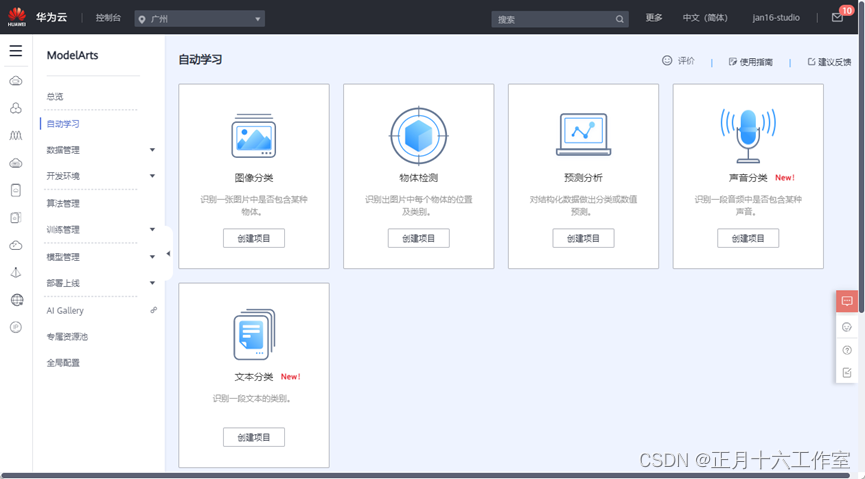Click the text classification document icon
Viewport: 865px width, 479px height.
pyautogui.click(x=254, y=334)
